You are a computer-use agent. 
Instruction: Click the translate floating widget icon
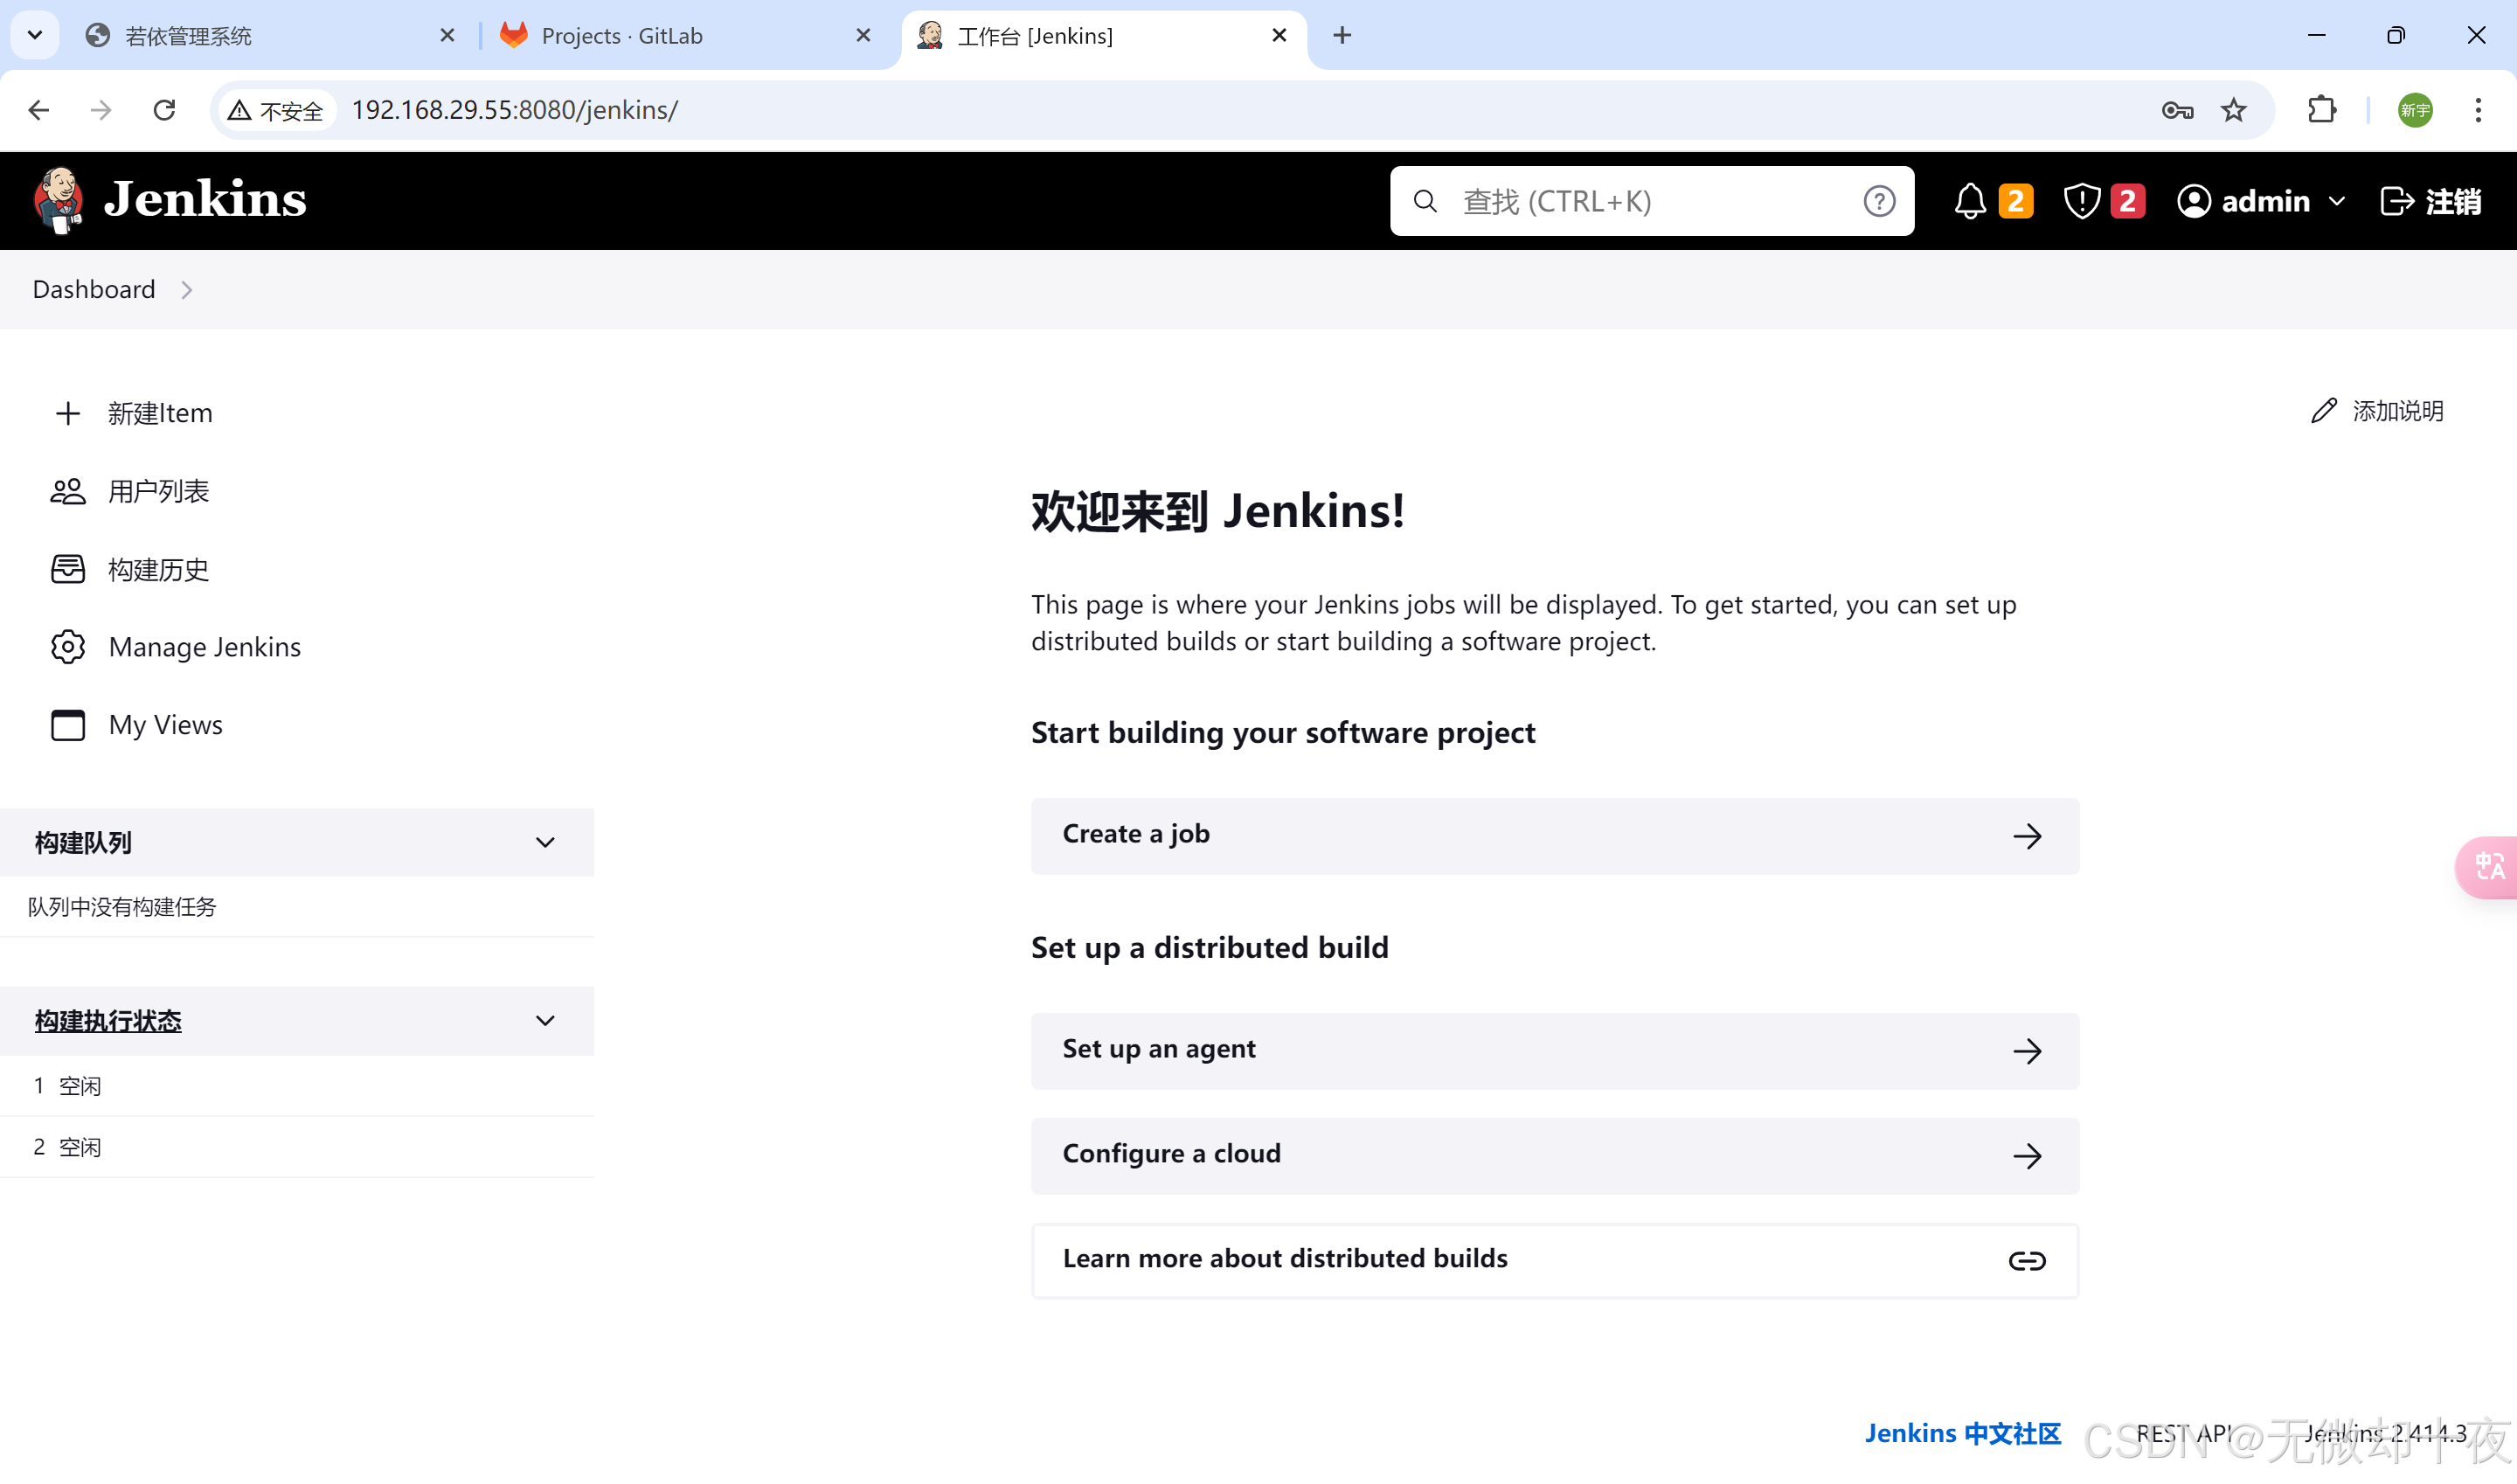[x=2488, y=866]
